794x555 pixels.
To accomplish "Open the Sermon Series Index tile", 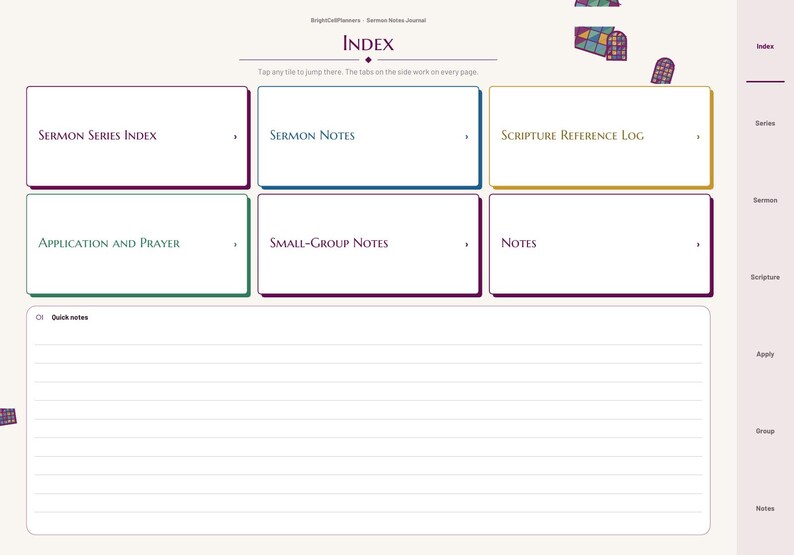I will point(137,136).
